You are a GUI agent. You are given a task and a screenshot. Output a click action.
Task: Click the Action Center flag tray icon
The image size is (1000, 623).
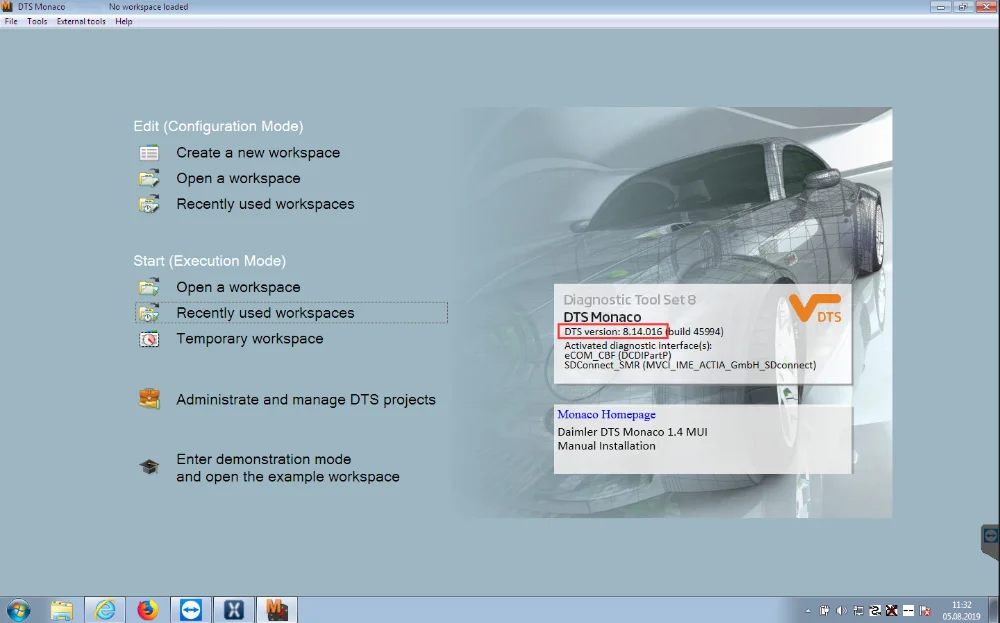point(925,611)
